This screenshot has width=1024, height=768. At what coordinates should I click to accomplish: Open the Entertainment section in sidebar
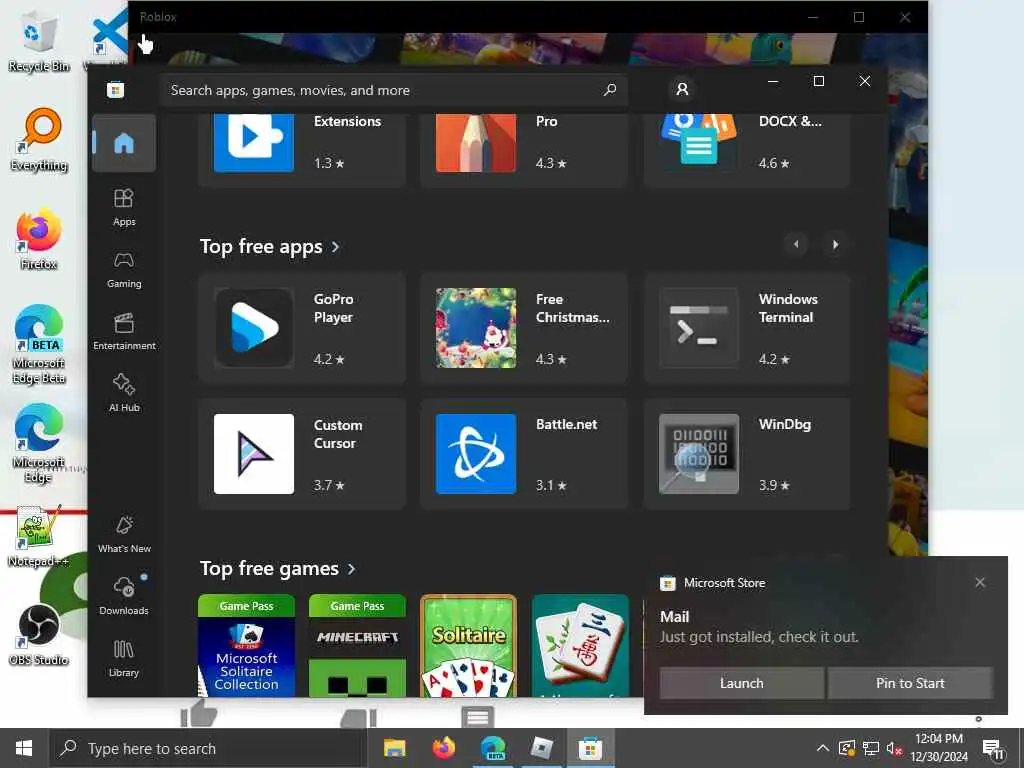pos(123,332)
